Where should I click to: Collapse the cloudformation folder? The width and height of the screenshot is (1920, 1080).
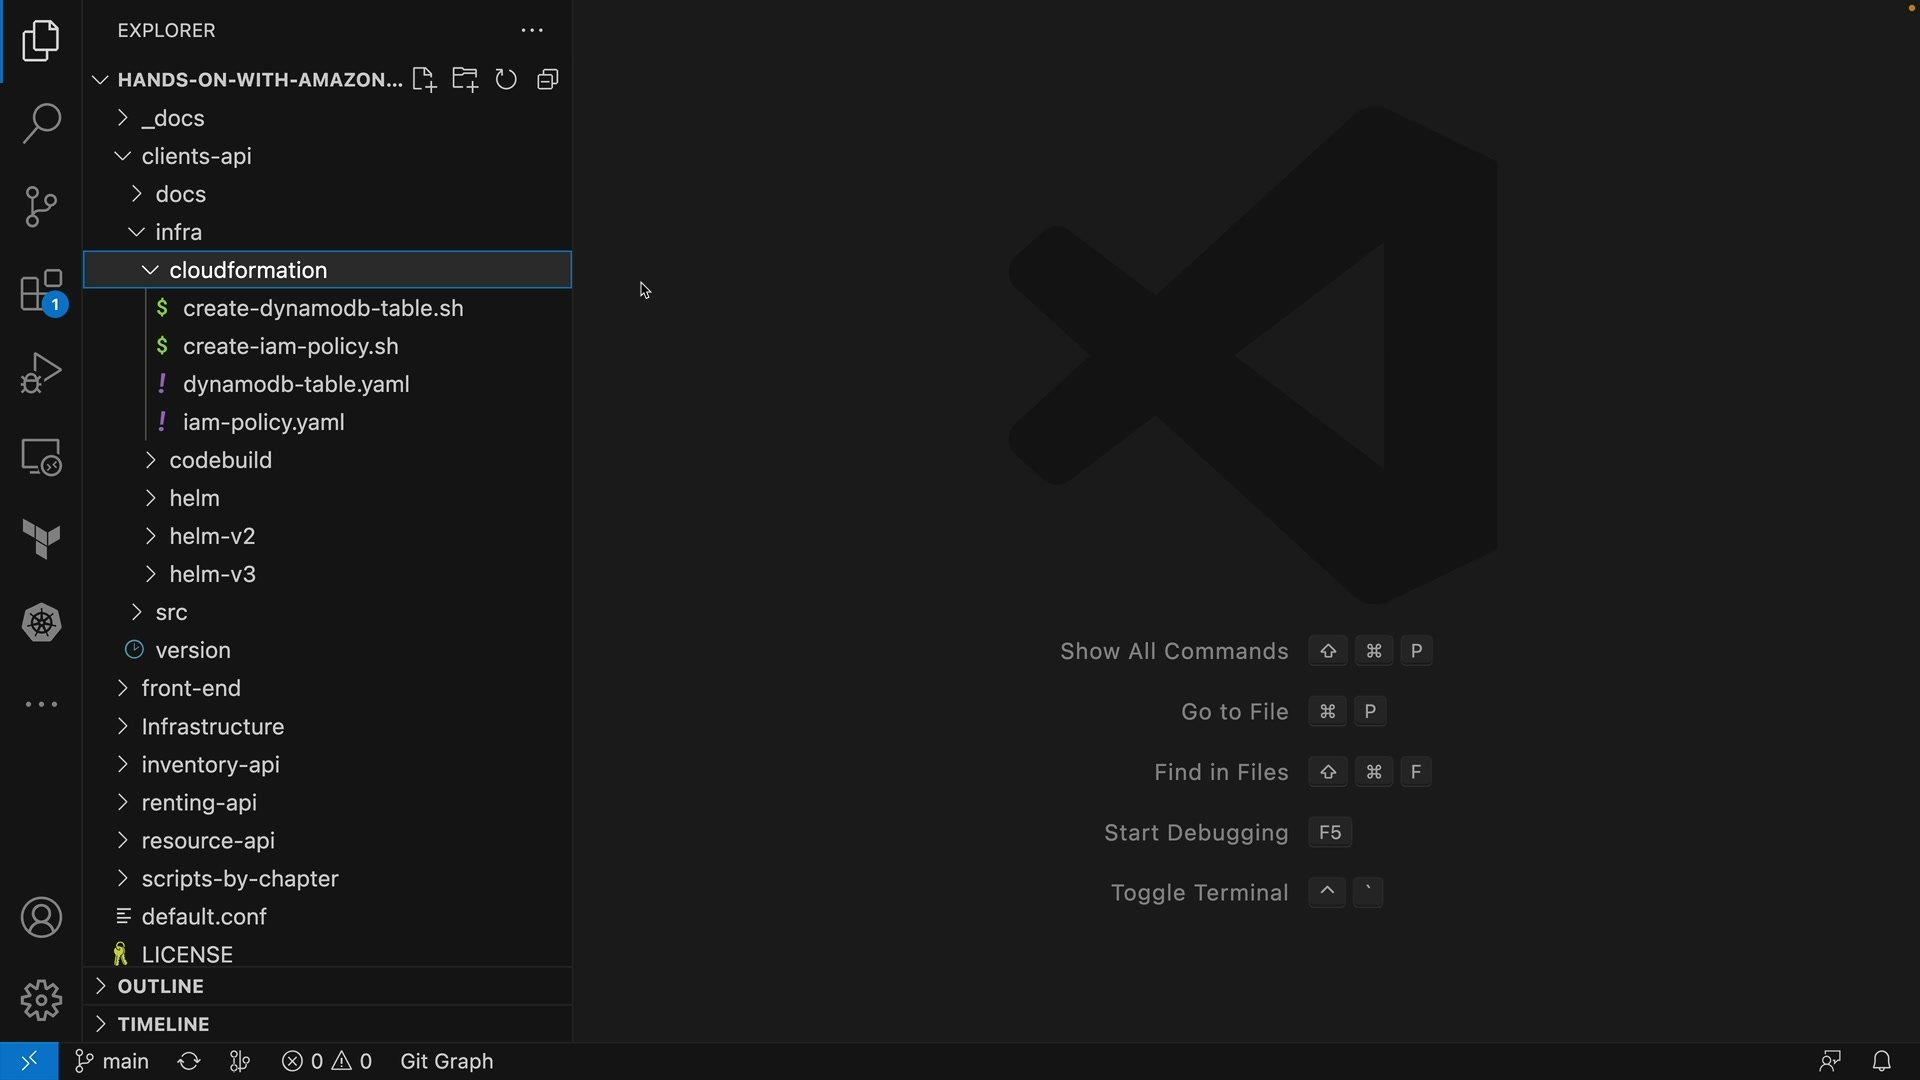coord(151,271)
